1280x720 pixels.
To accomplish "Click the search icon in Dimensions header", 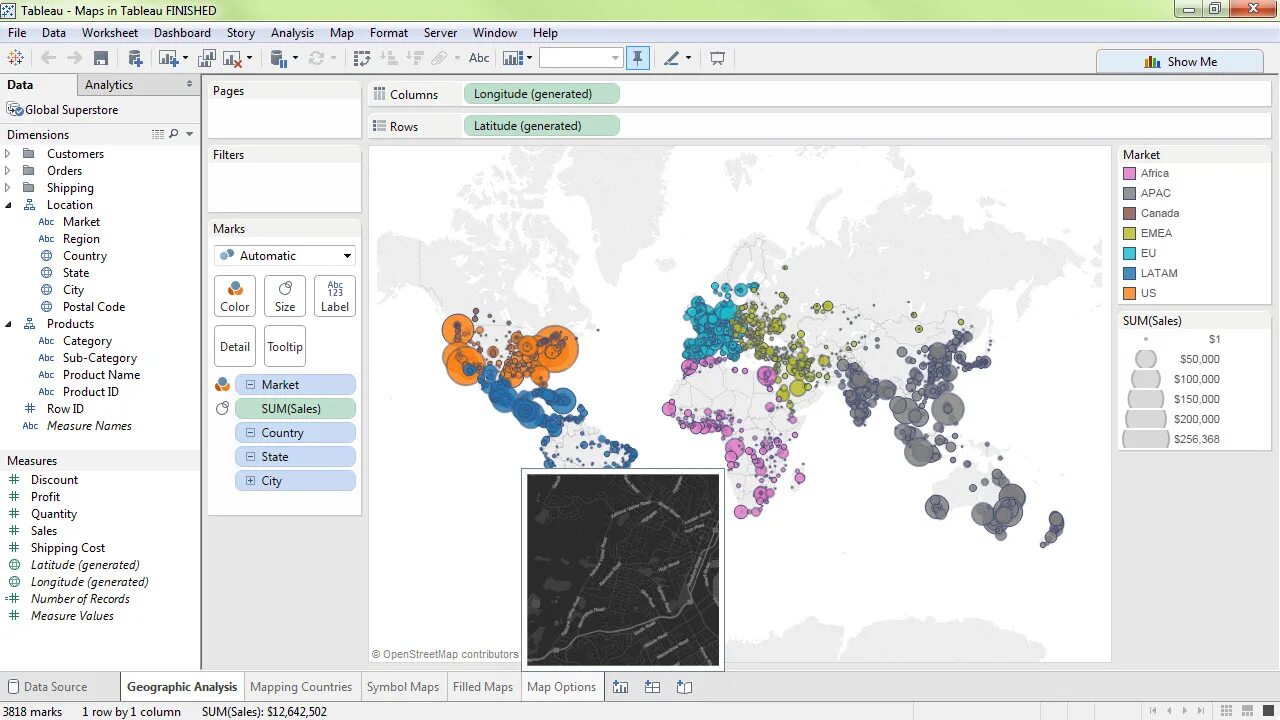I will pos(173,134).
